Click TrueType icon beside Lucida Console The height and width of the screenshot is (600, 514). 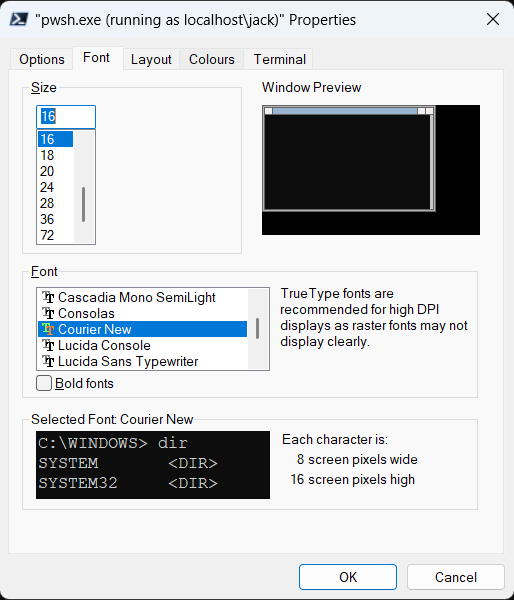click(48, 346)
